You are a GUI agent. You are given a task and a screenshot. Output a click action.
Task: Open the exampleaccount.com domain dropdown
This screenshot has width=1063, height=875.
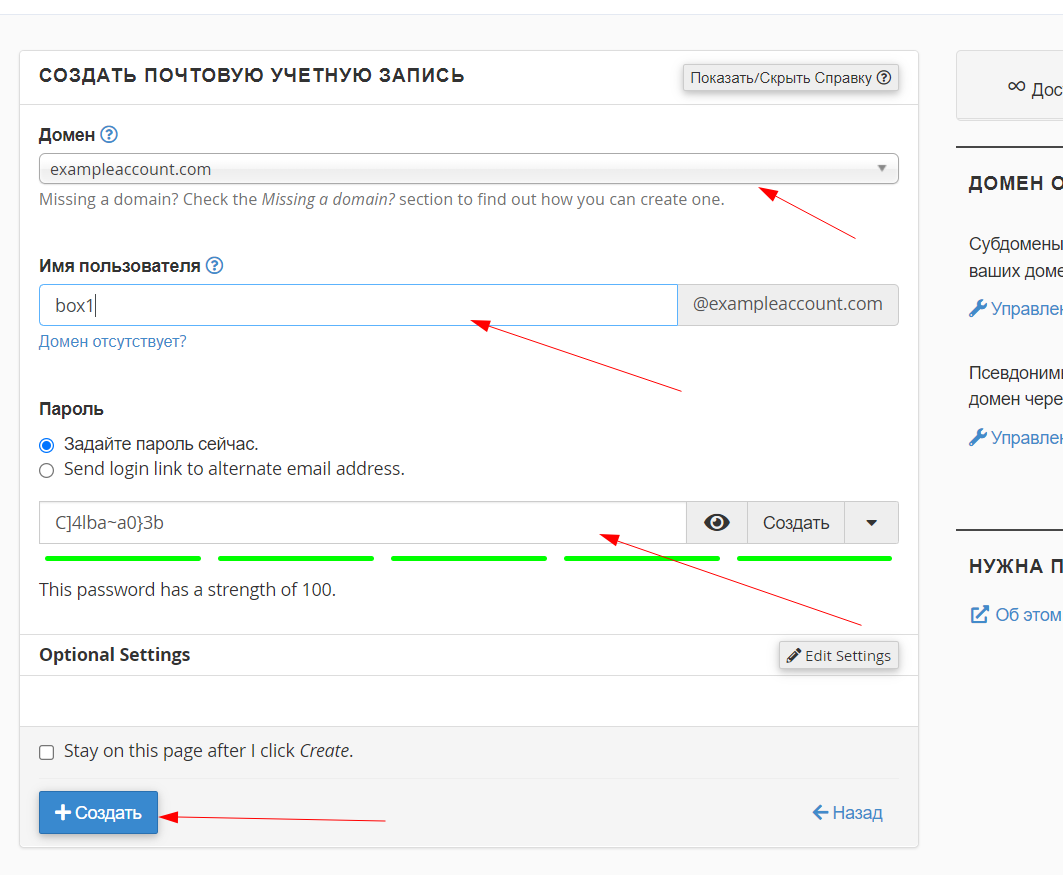(x=468, y=169)
